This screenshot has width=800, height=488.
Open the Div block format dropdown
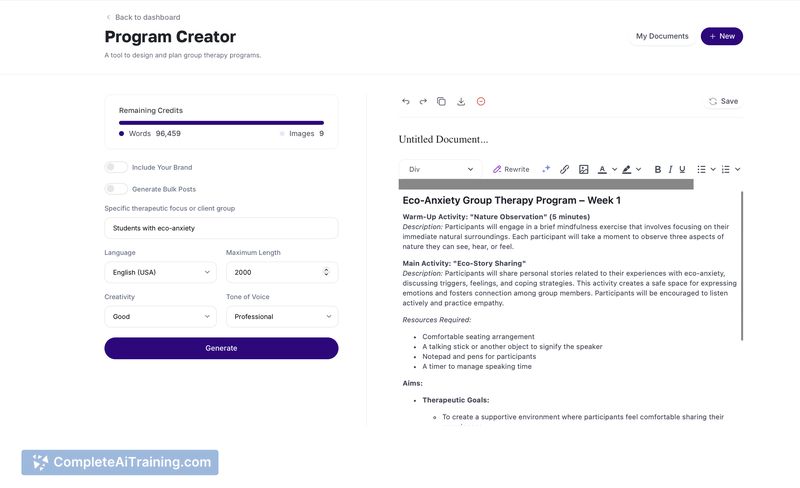[x=440, y=169]
